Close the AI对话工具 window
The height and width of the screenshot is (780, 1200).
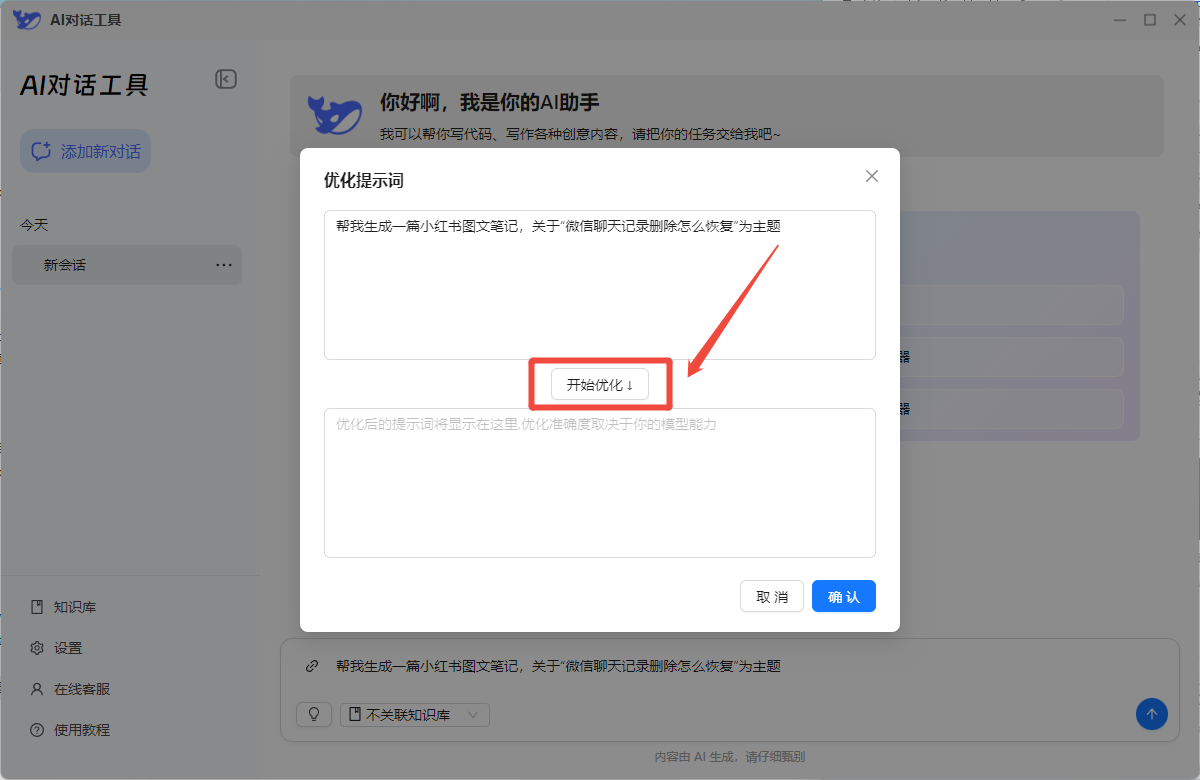click(x=1180, y=19)
